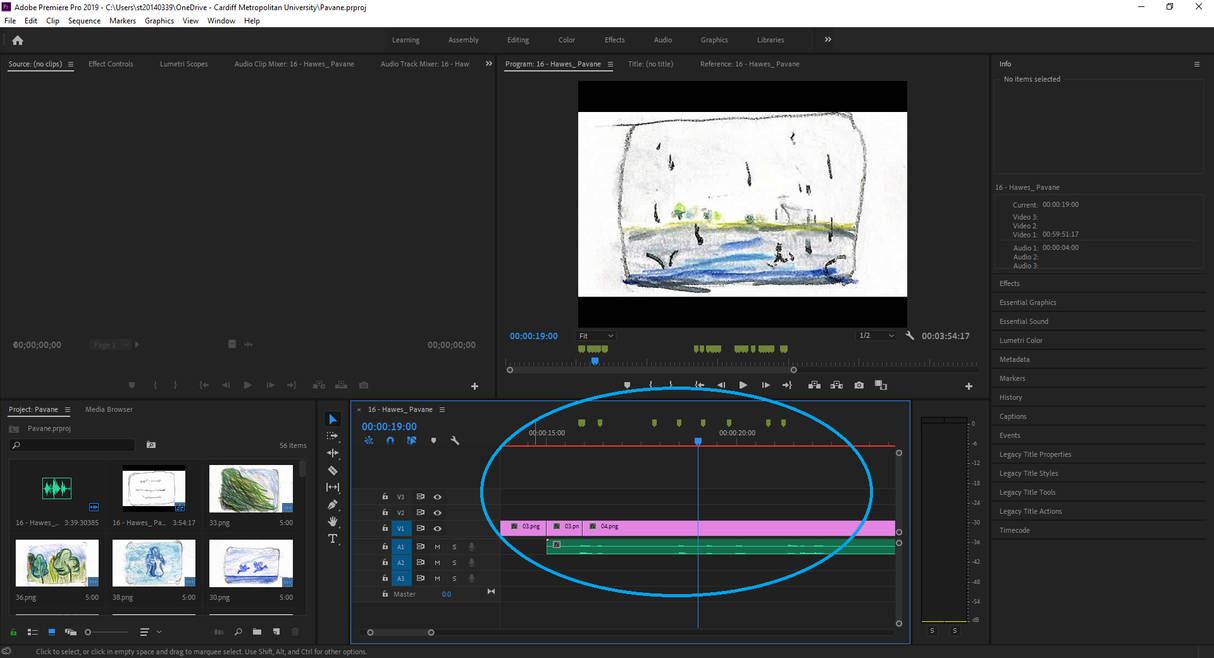Image resolution: width=1214 pixels, height=658 pixels.
Task: Mute audio track A1
Action: pos(437,547)
